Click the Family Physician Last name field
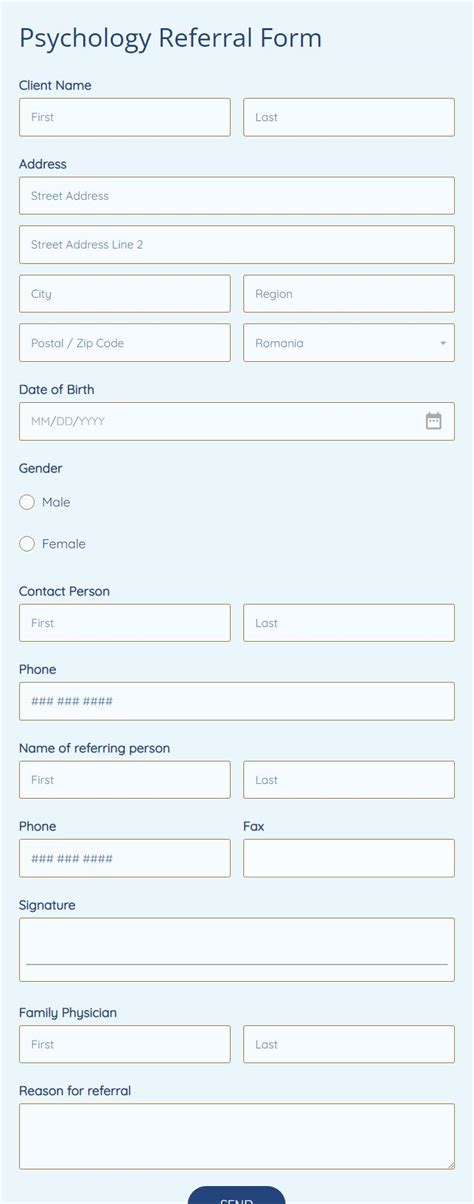 pos(349,1044)
